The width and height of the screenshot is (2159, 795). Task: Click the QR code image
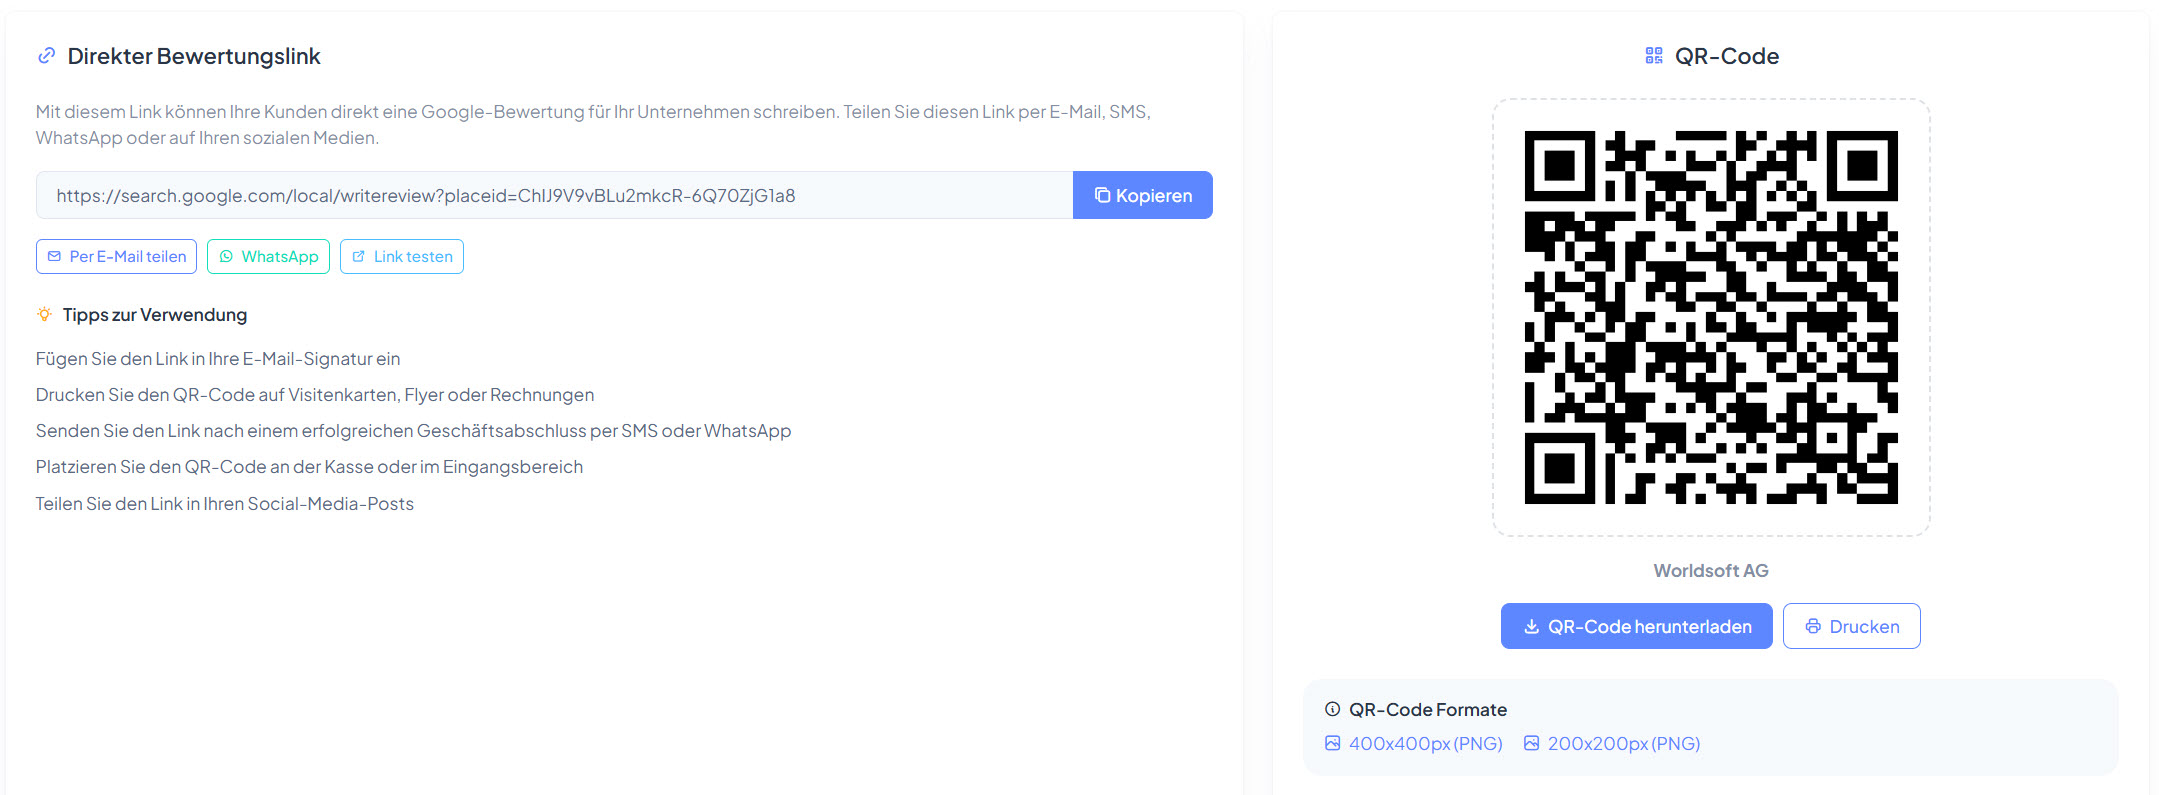1710,317
